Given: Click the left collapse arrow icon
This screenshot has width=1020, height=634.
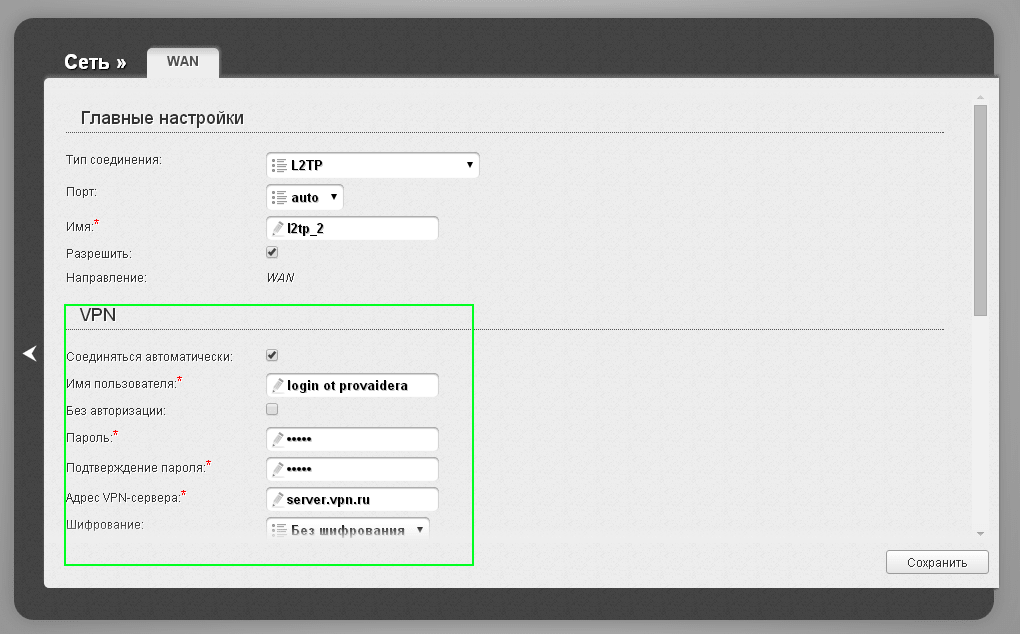Looking at the screenshot, I should (30, 353).
